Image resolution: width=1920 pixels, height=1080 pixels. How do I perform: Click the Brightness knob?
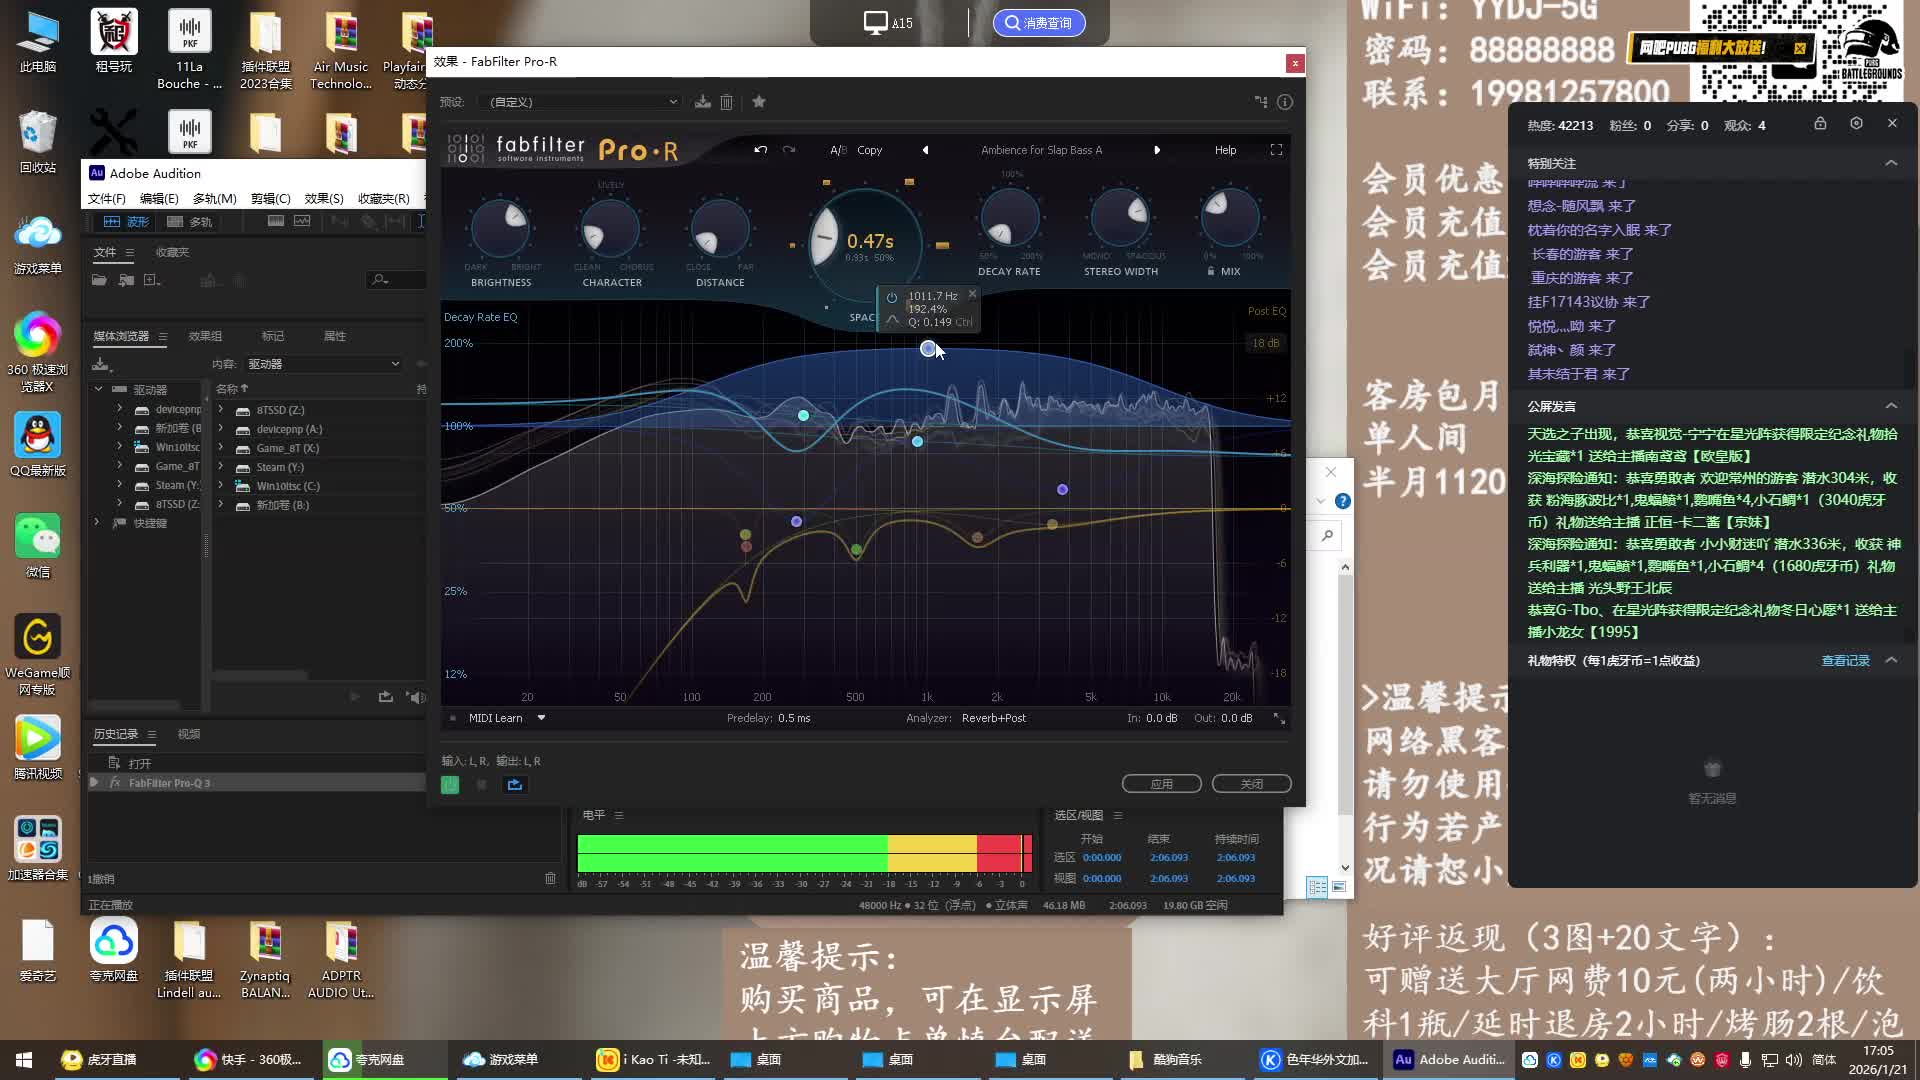(501, 228)
